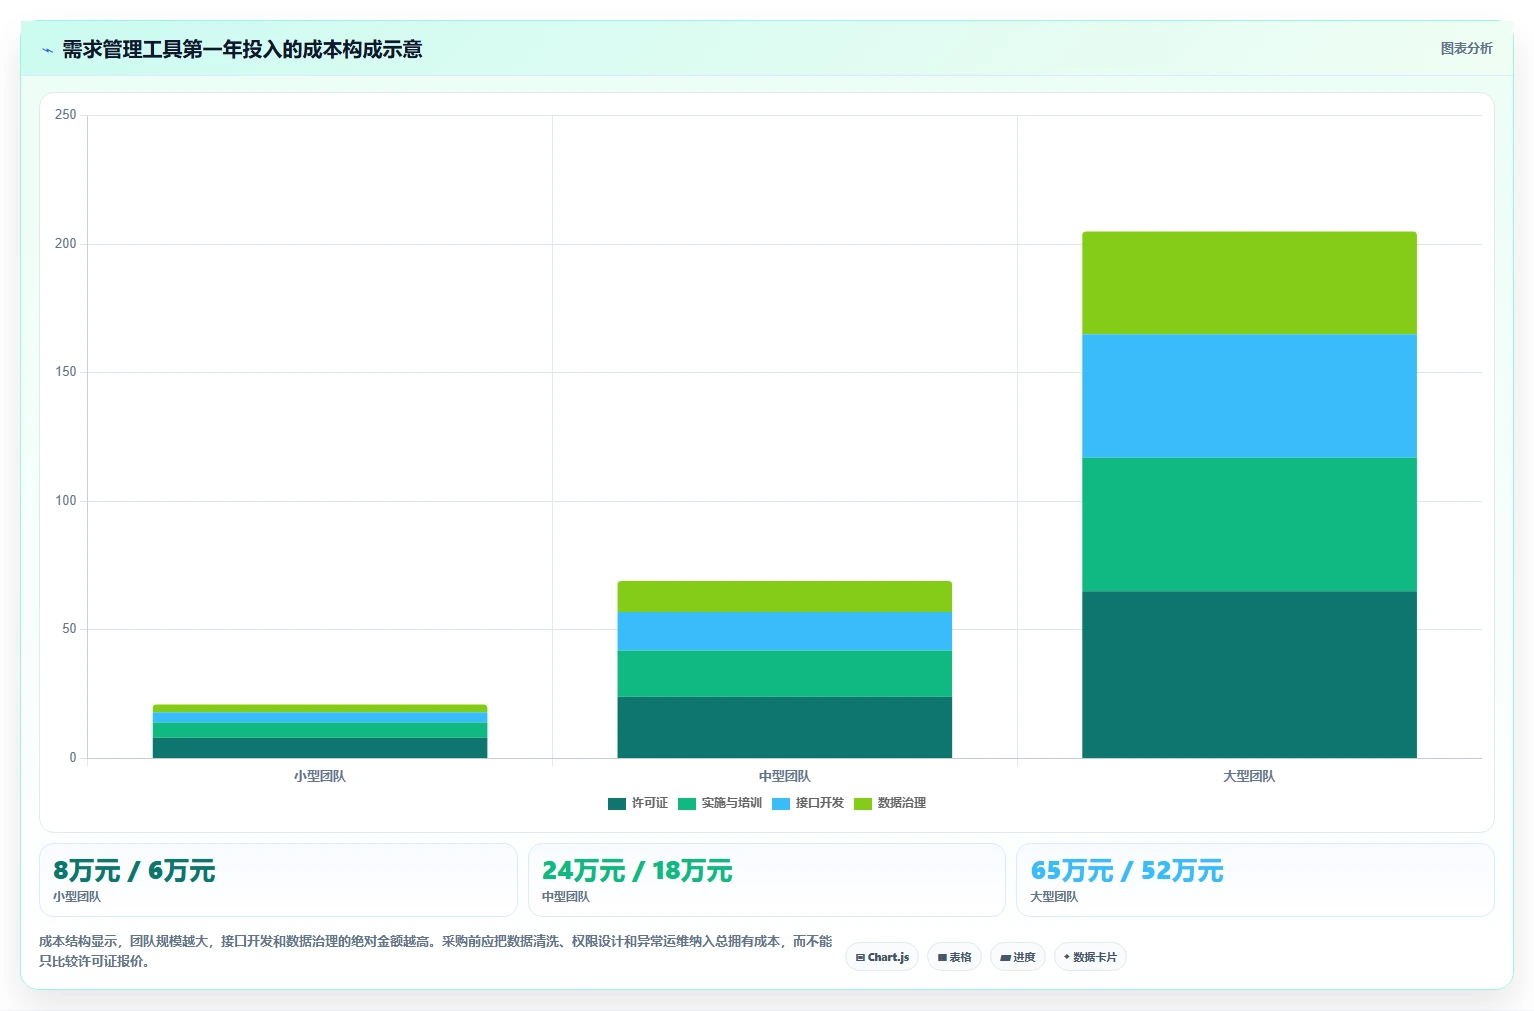Viewport: 1534px width, 1011px height.
Task: Toggle the 许可证 legend swatch
Action: (x=617, y=803)
